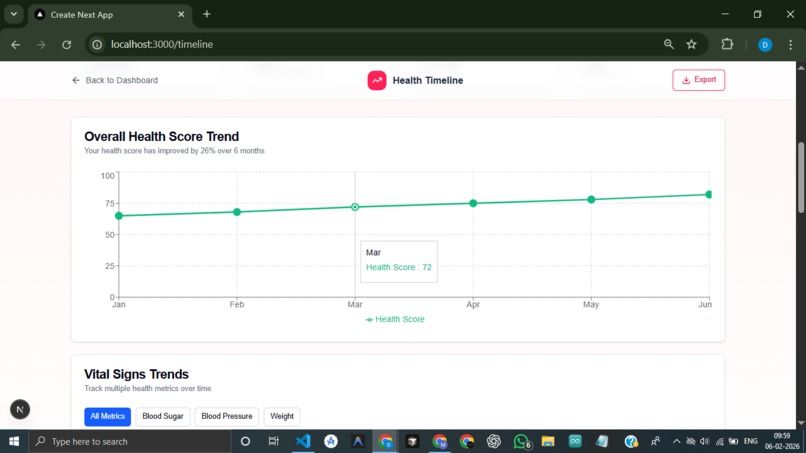
Task: Click the pink Health Timeline logo icon
Action: (x=377, y=80)
